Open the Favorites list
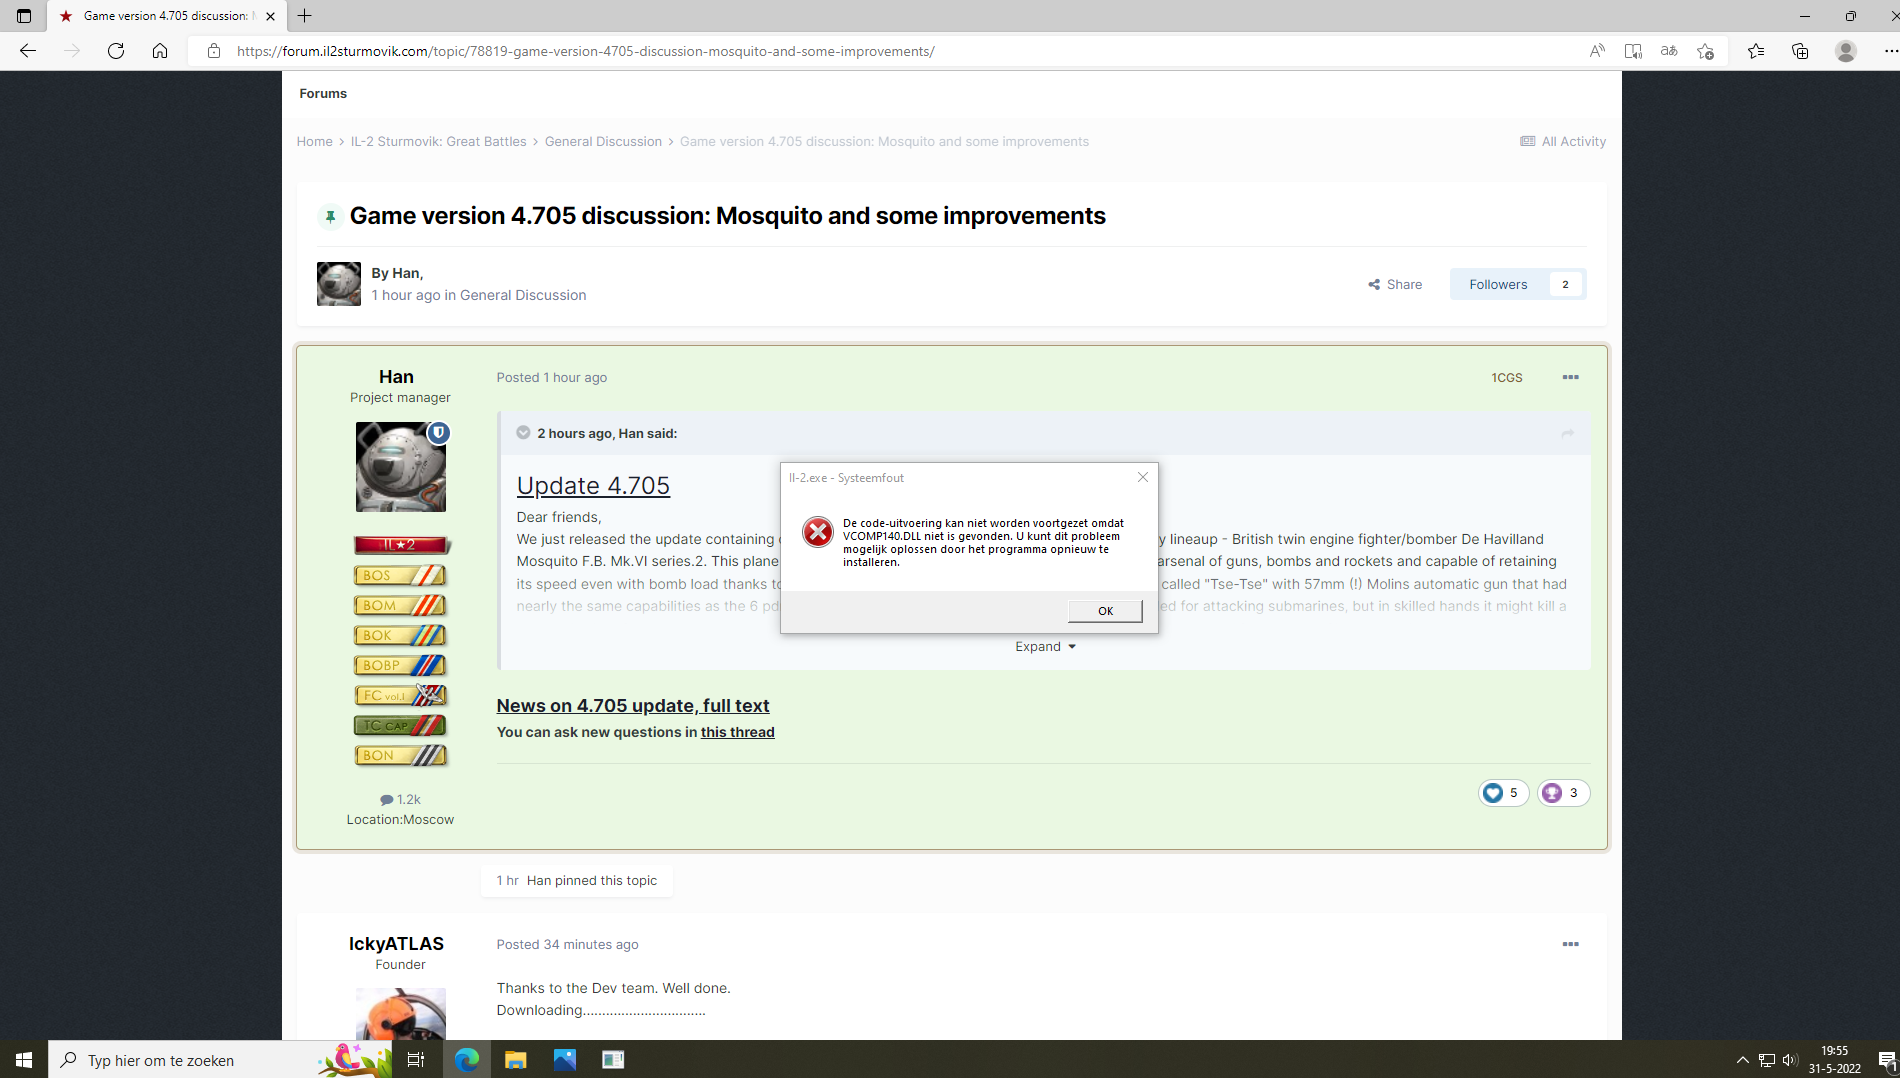 [x=1756, y=51]
